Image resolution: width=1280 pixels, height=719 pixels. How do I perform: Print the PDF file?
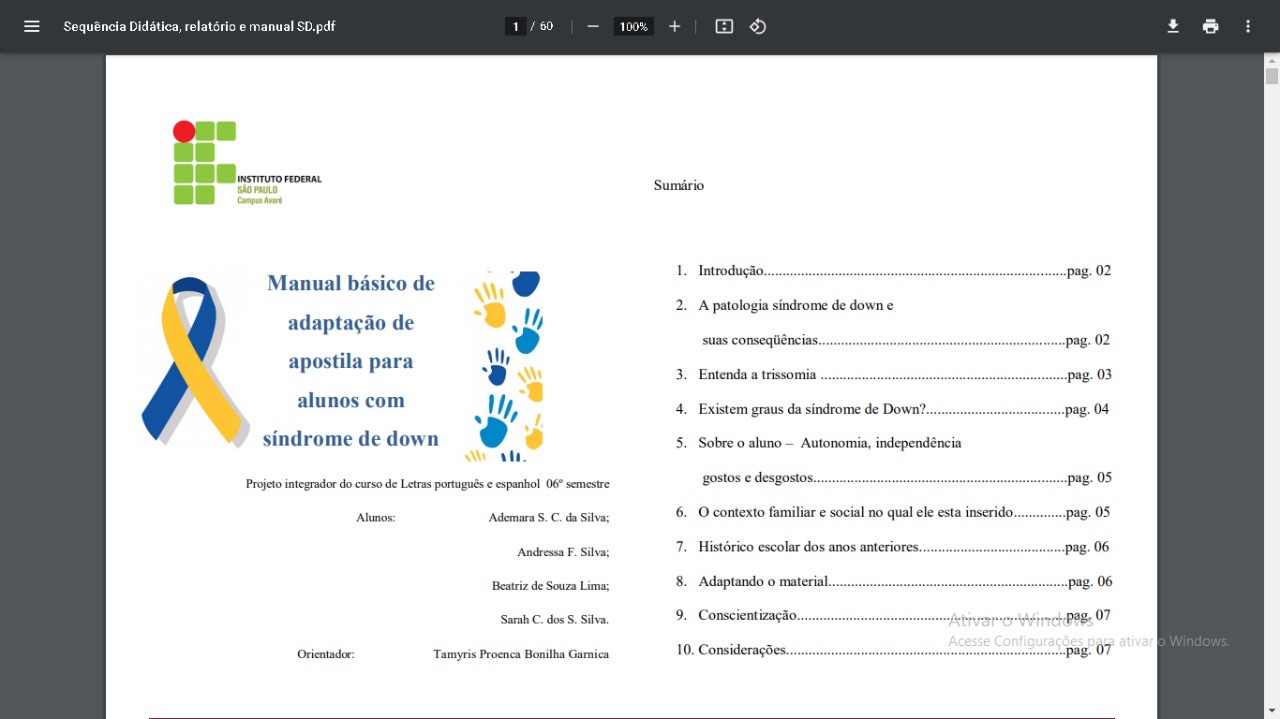[x=1210, y=26]
